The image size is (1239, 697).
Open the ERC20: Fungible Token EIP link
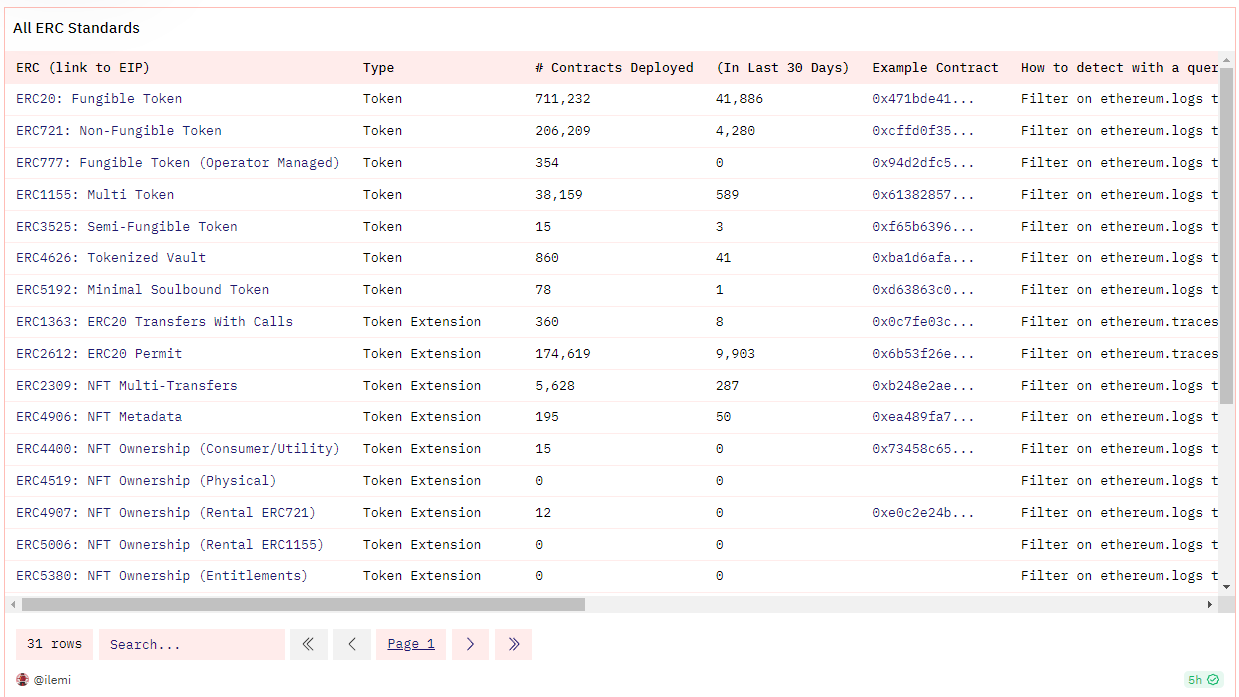coord(97,98)
